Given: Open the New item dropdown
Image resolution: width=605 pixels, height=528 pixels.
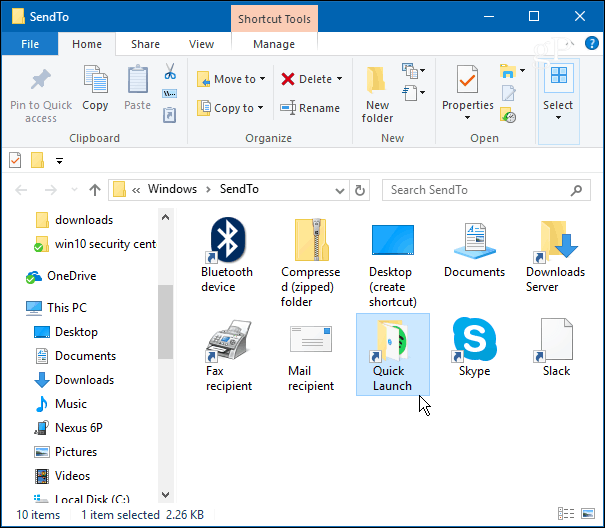Looking at the screenshot, I should [x=413, y=71].
